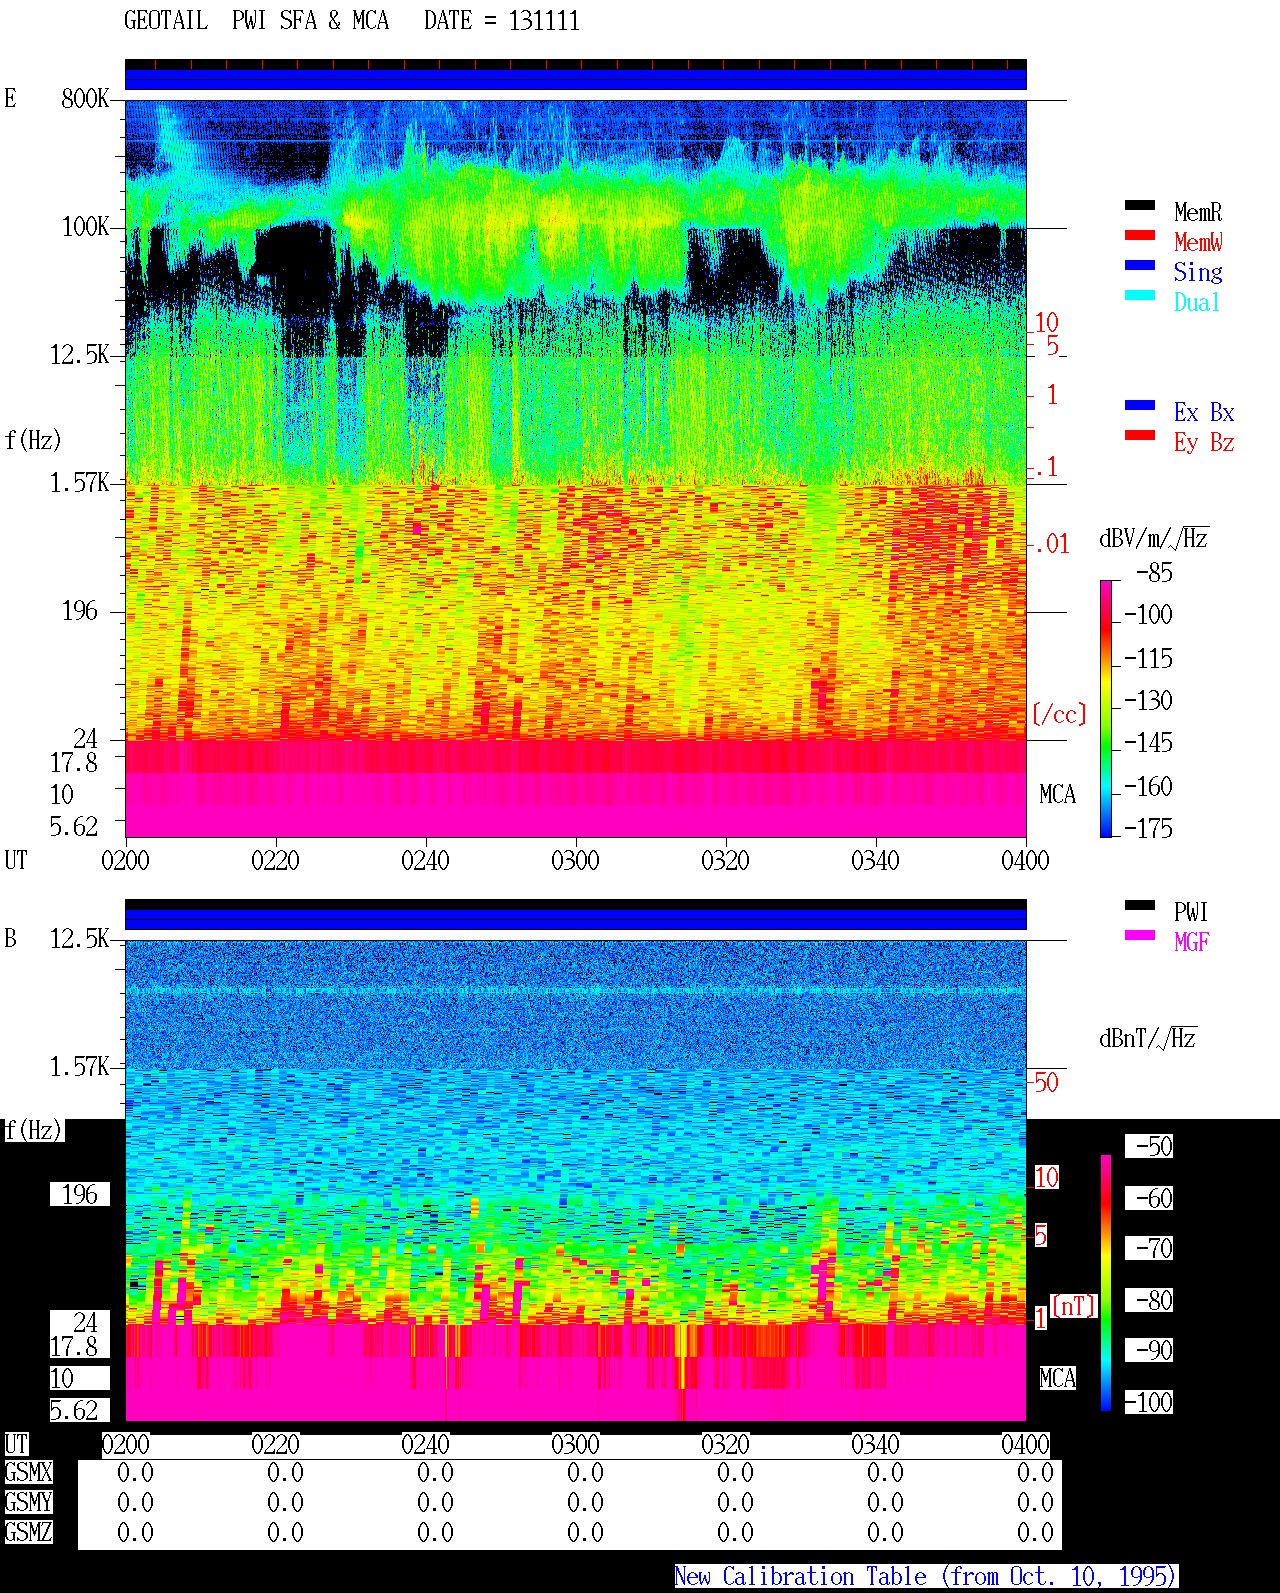Click the red MemW legend swatch
Viewport: 1280px width, 1593px height.
click(1140, 236)
